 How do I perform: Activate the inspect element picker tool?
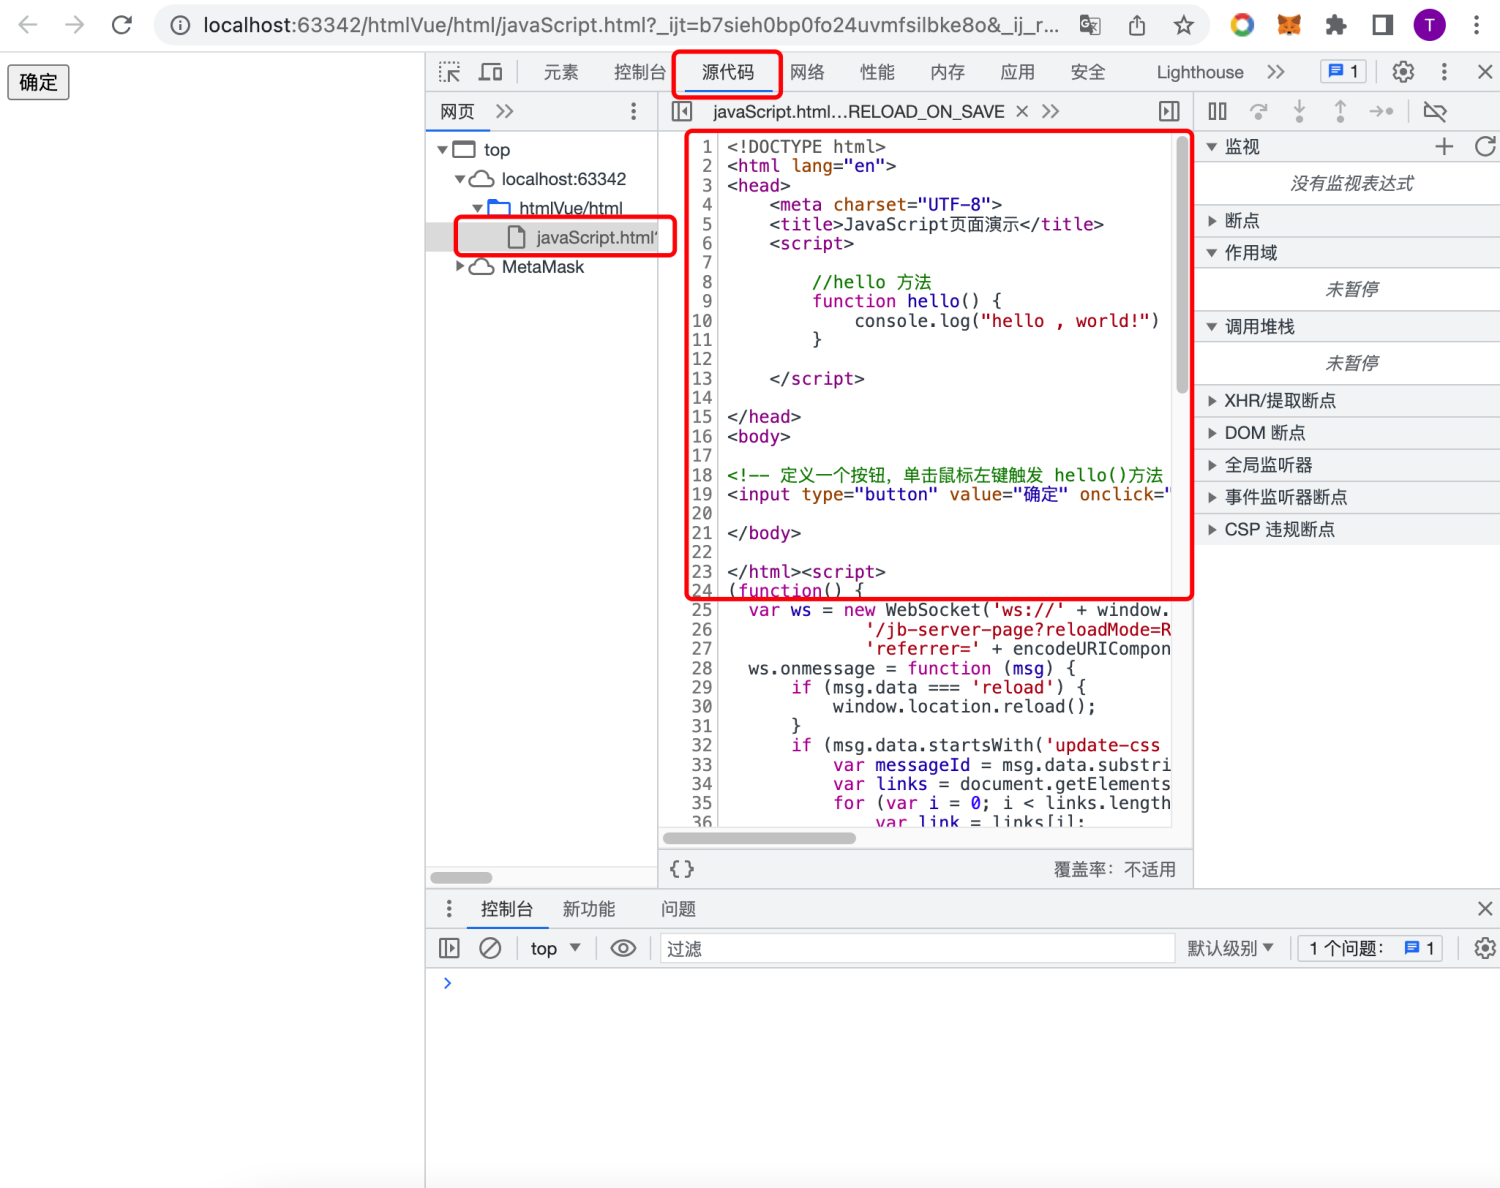click(x=450, y=72)
